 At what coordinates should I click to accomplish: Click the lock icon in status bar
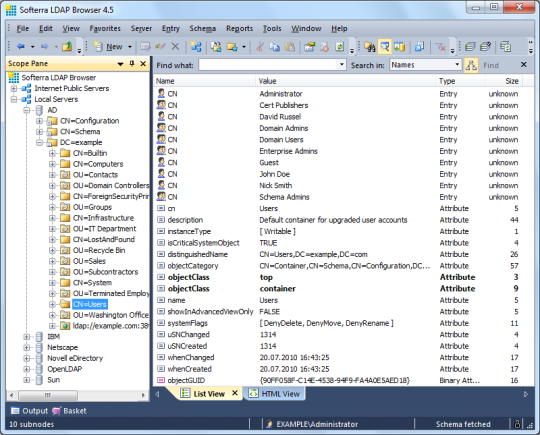point(517,424)
